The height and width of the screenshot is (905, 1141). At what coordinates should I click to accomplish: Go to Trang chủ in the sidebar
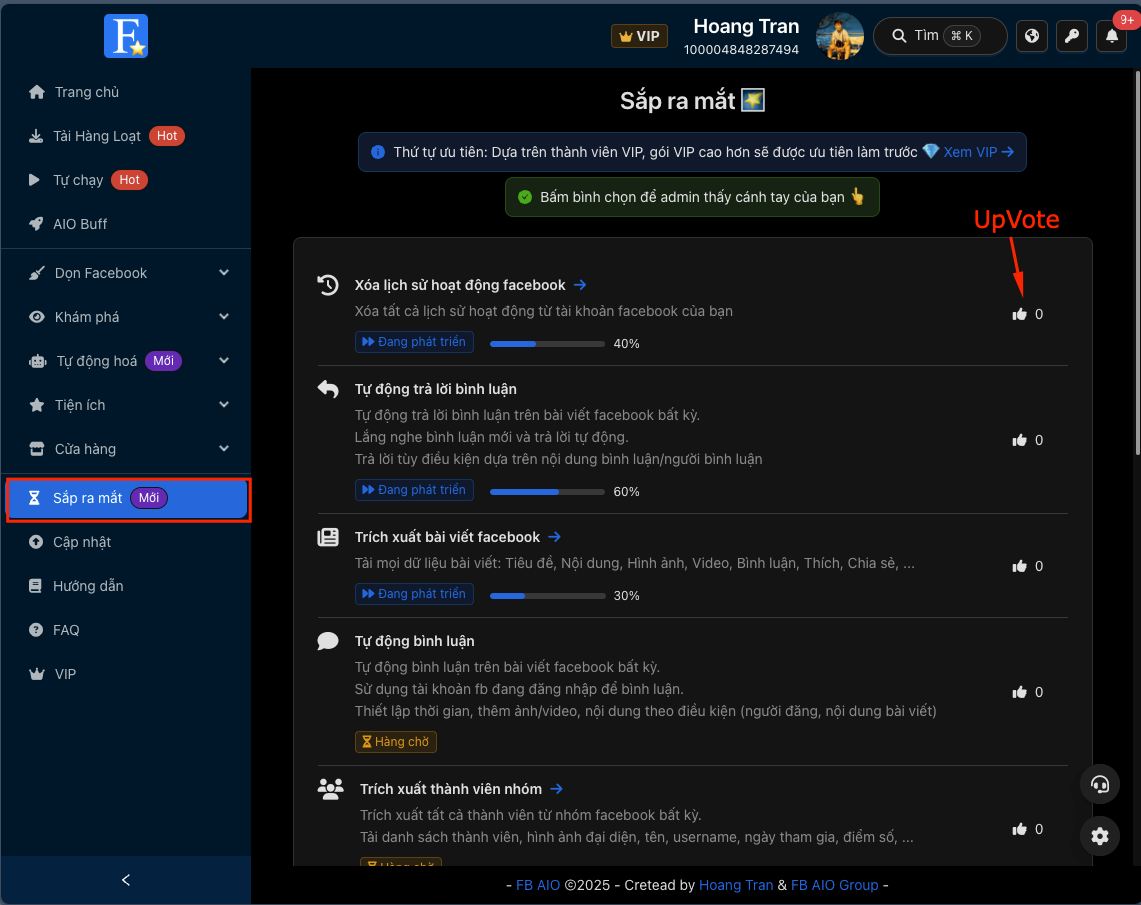click(87, 92)
